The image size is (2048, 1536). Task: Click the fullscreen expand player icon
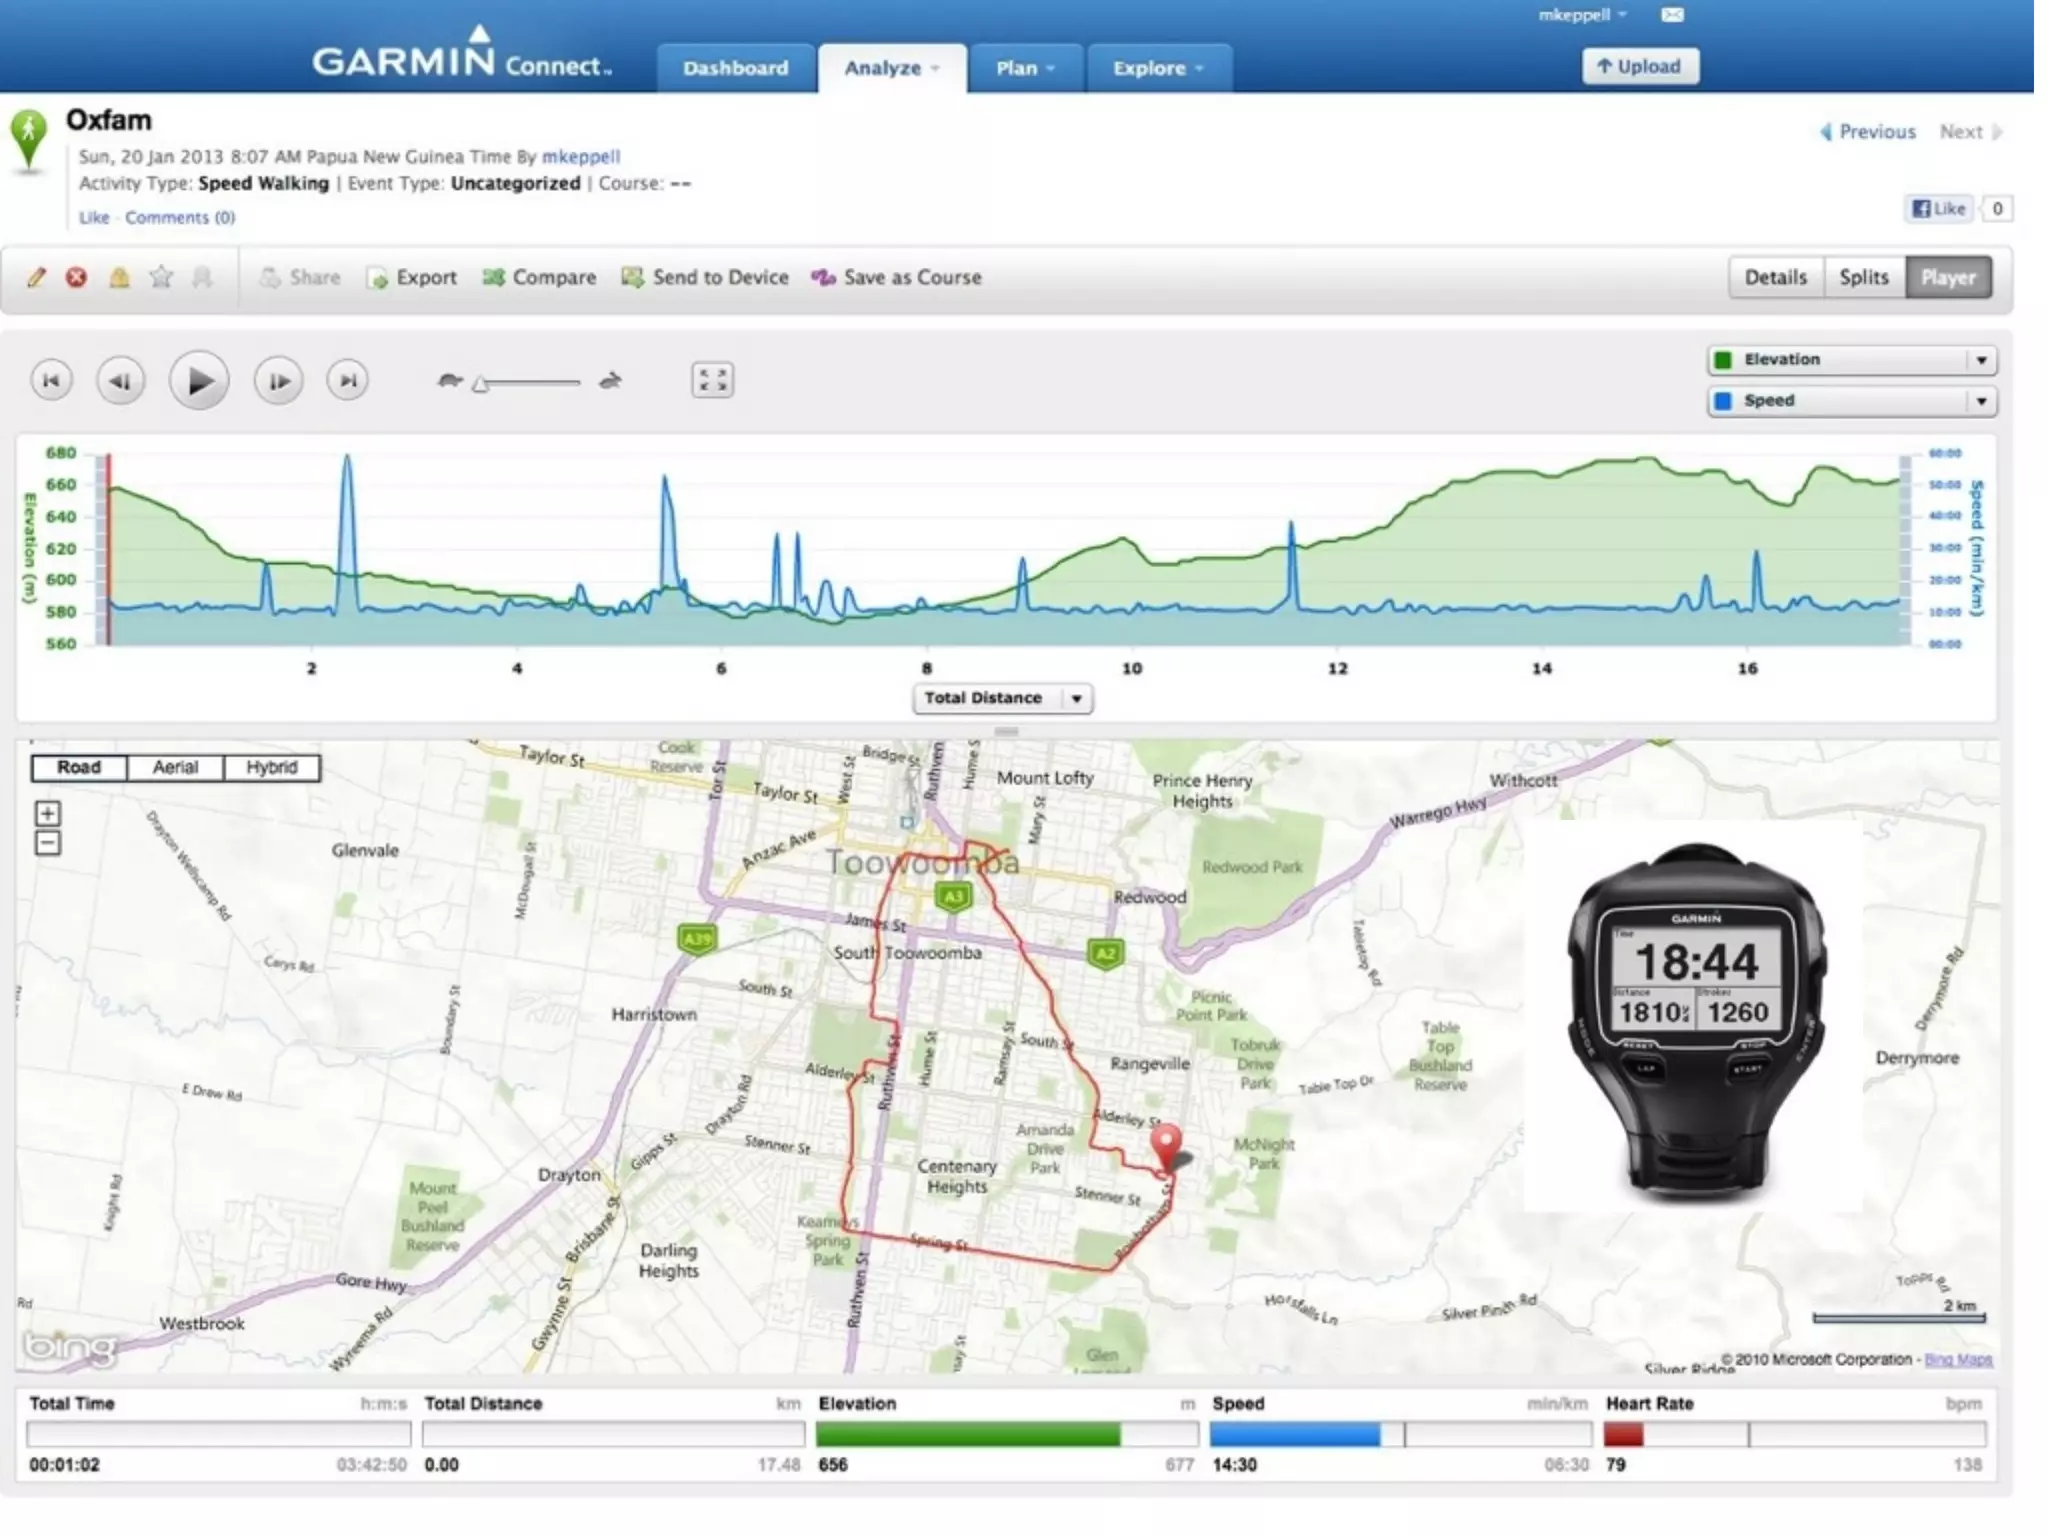[x=712, y=380]
